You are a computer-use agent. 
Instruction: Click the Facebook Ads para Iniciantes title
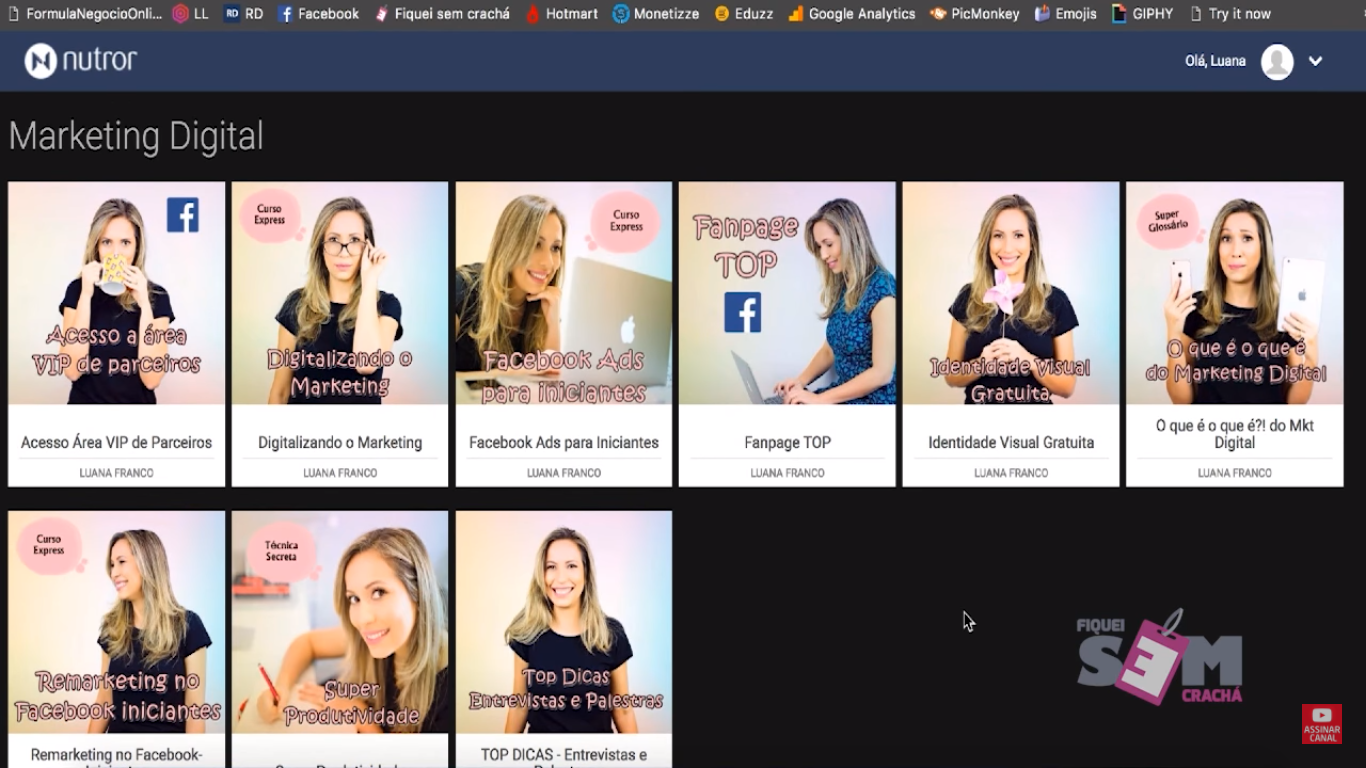(x=564, y=442)
